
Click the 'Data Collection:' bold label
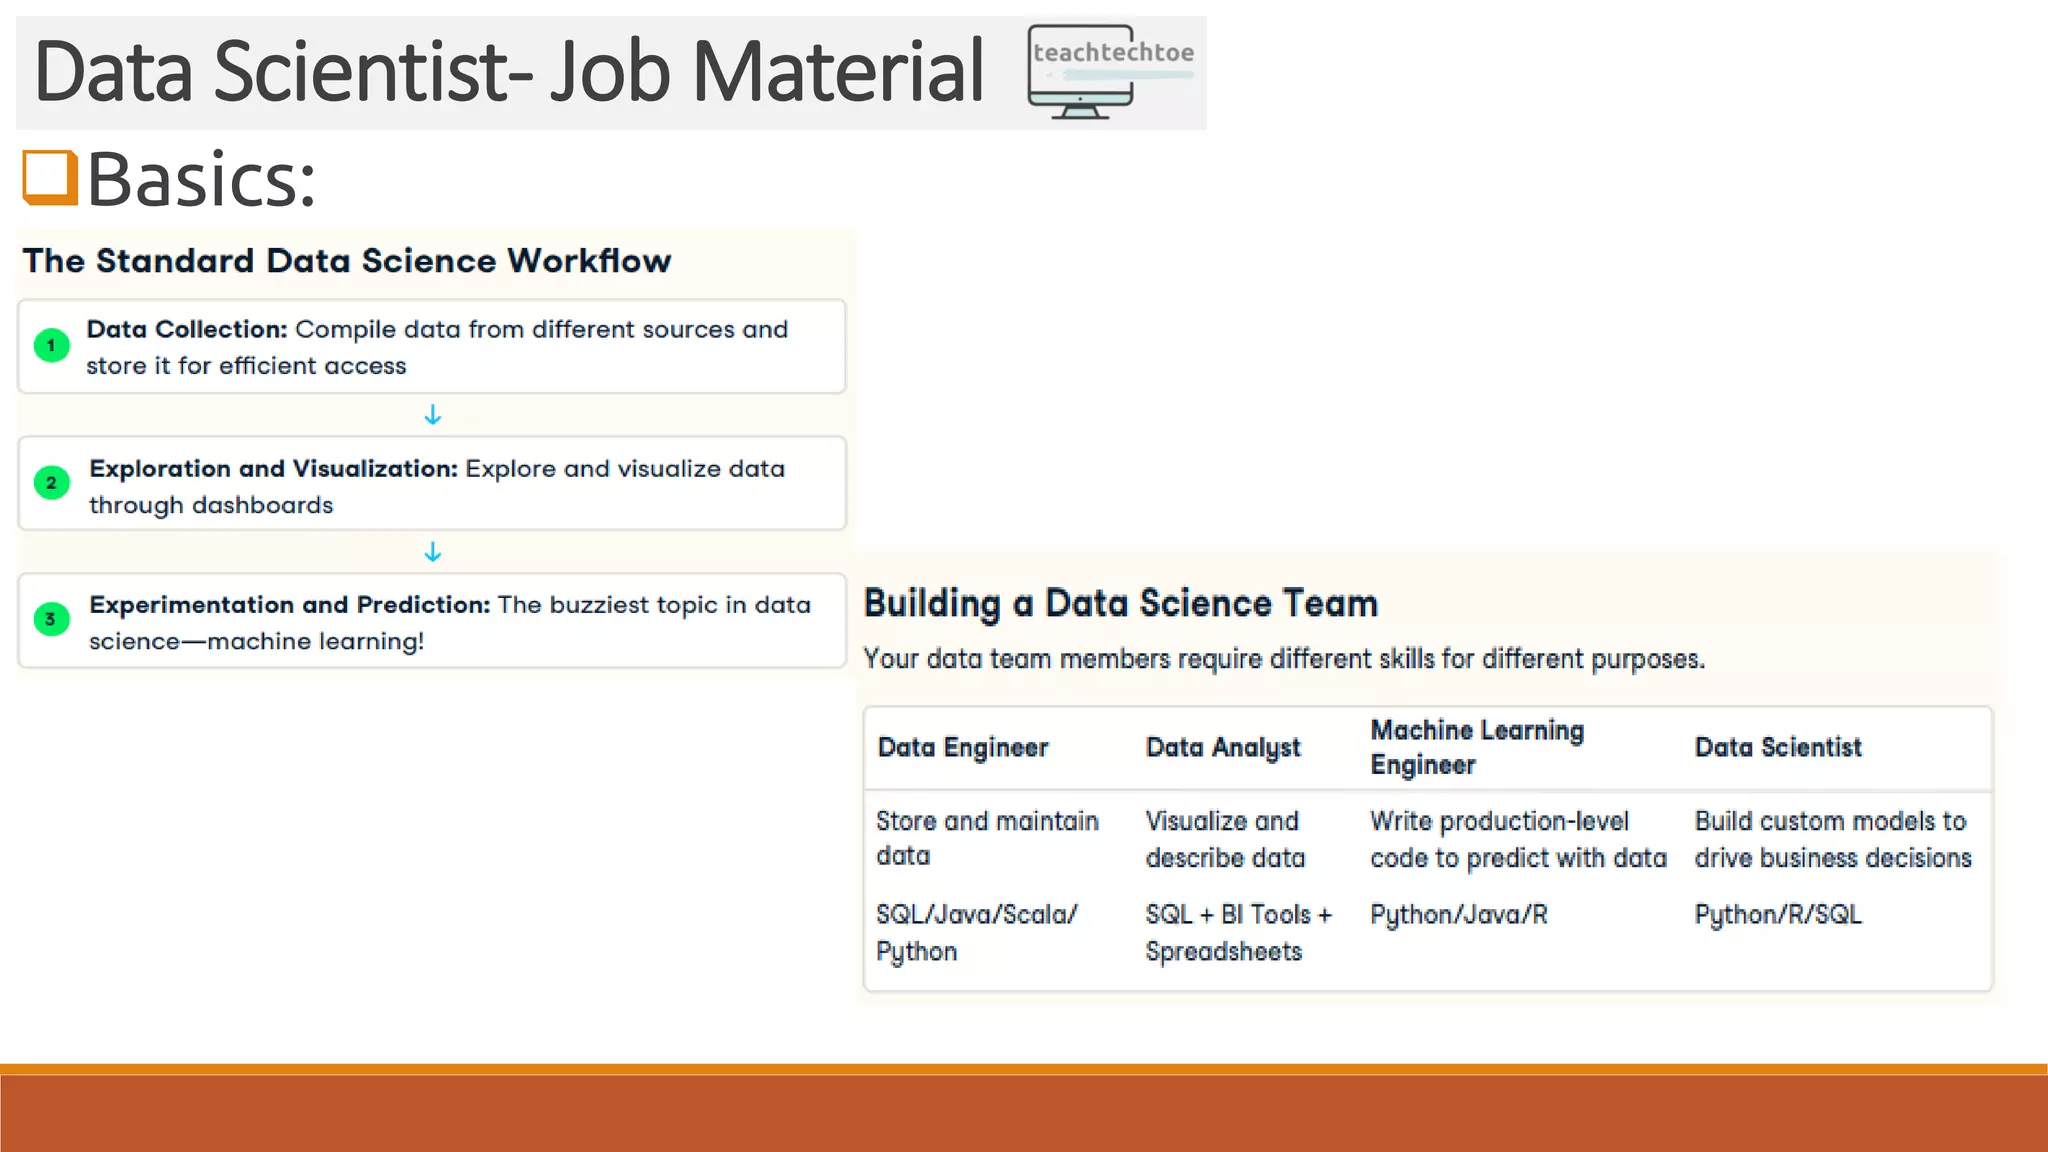(x=187, y=329)
